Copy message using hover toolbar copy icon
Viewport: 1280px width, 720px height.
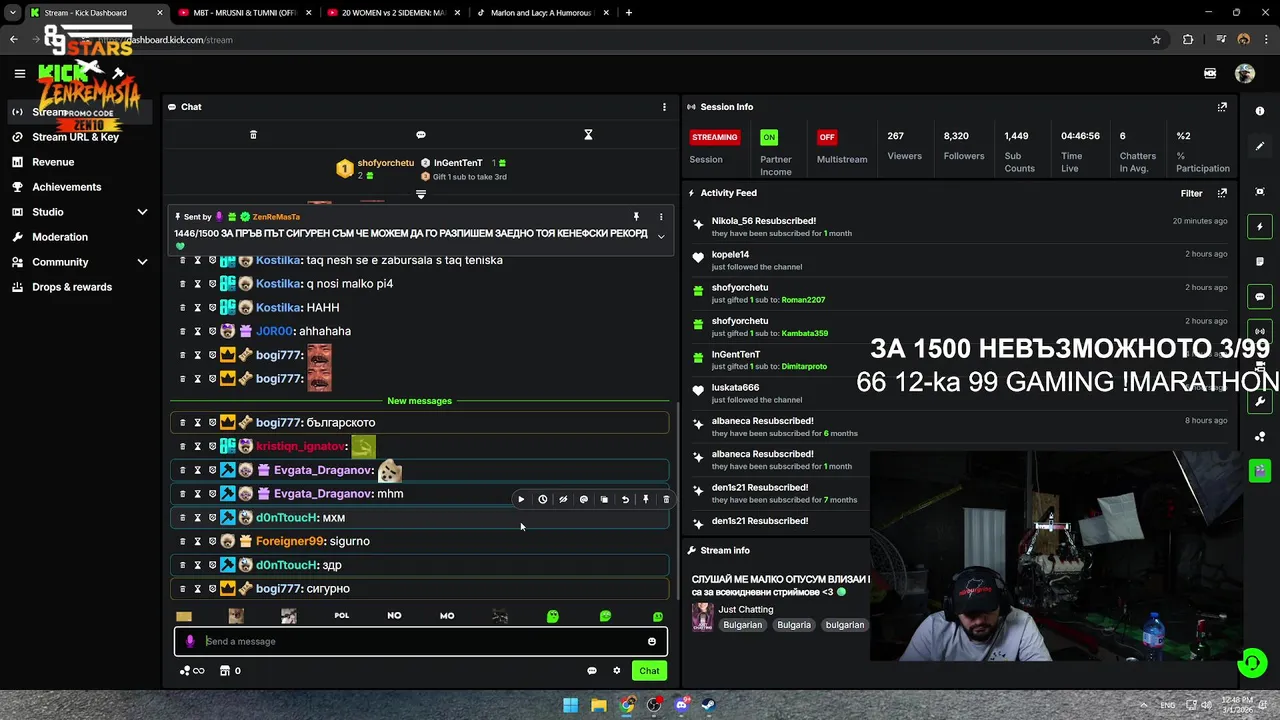tap(604, 499)
